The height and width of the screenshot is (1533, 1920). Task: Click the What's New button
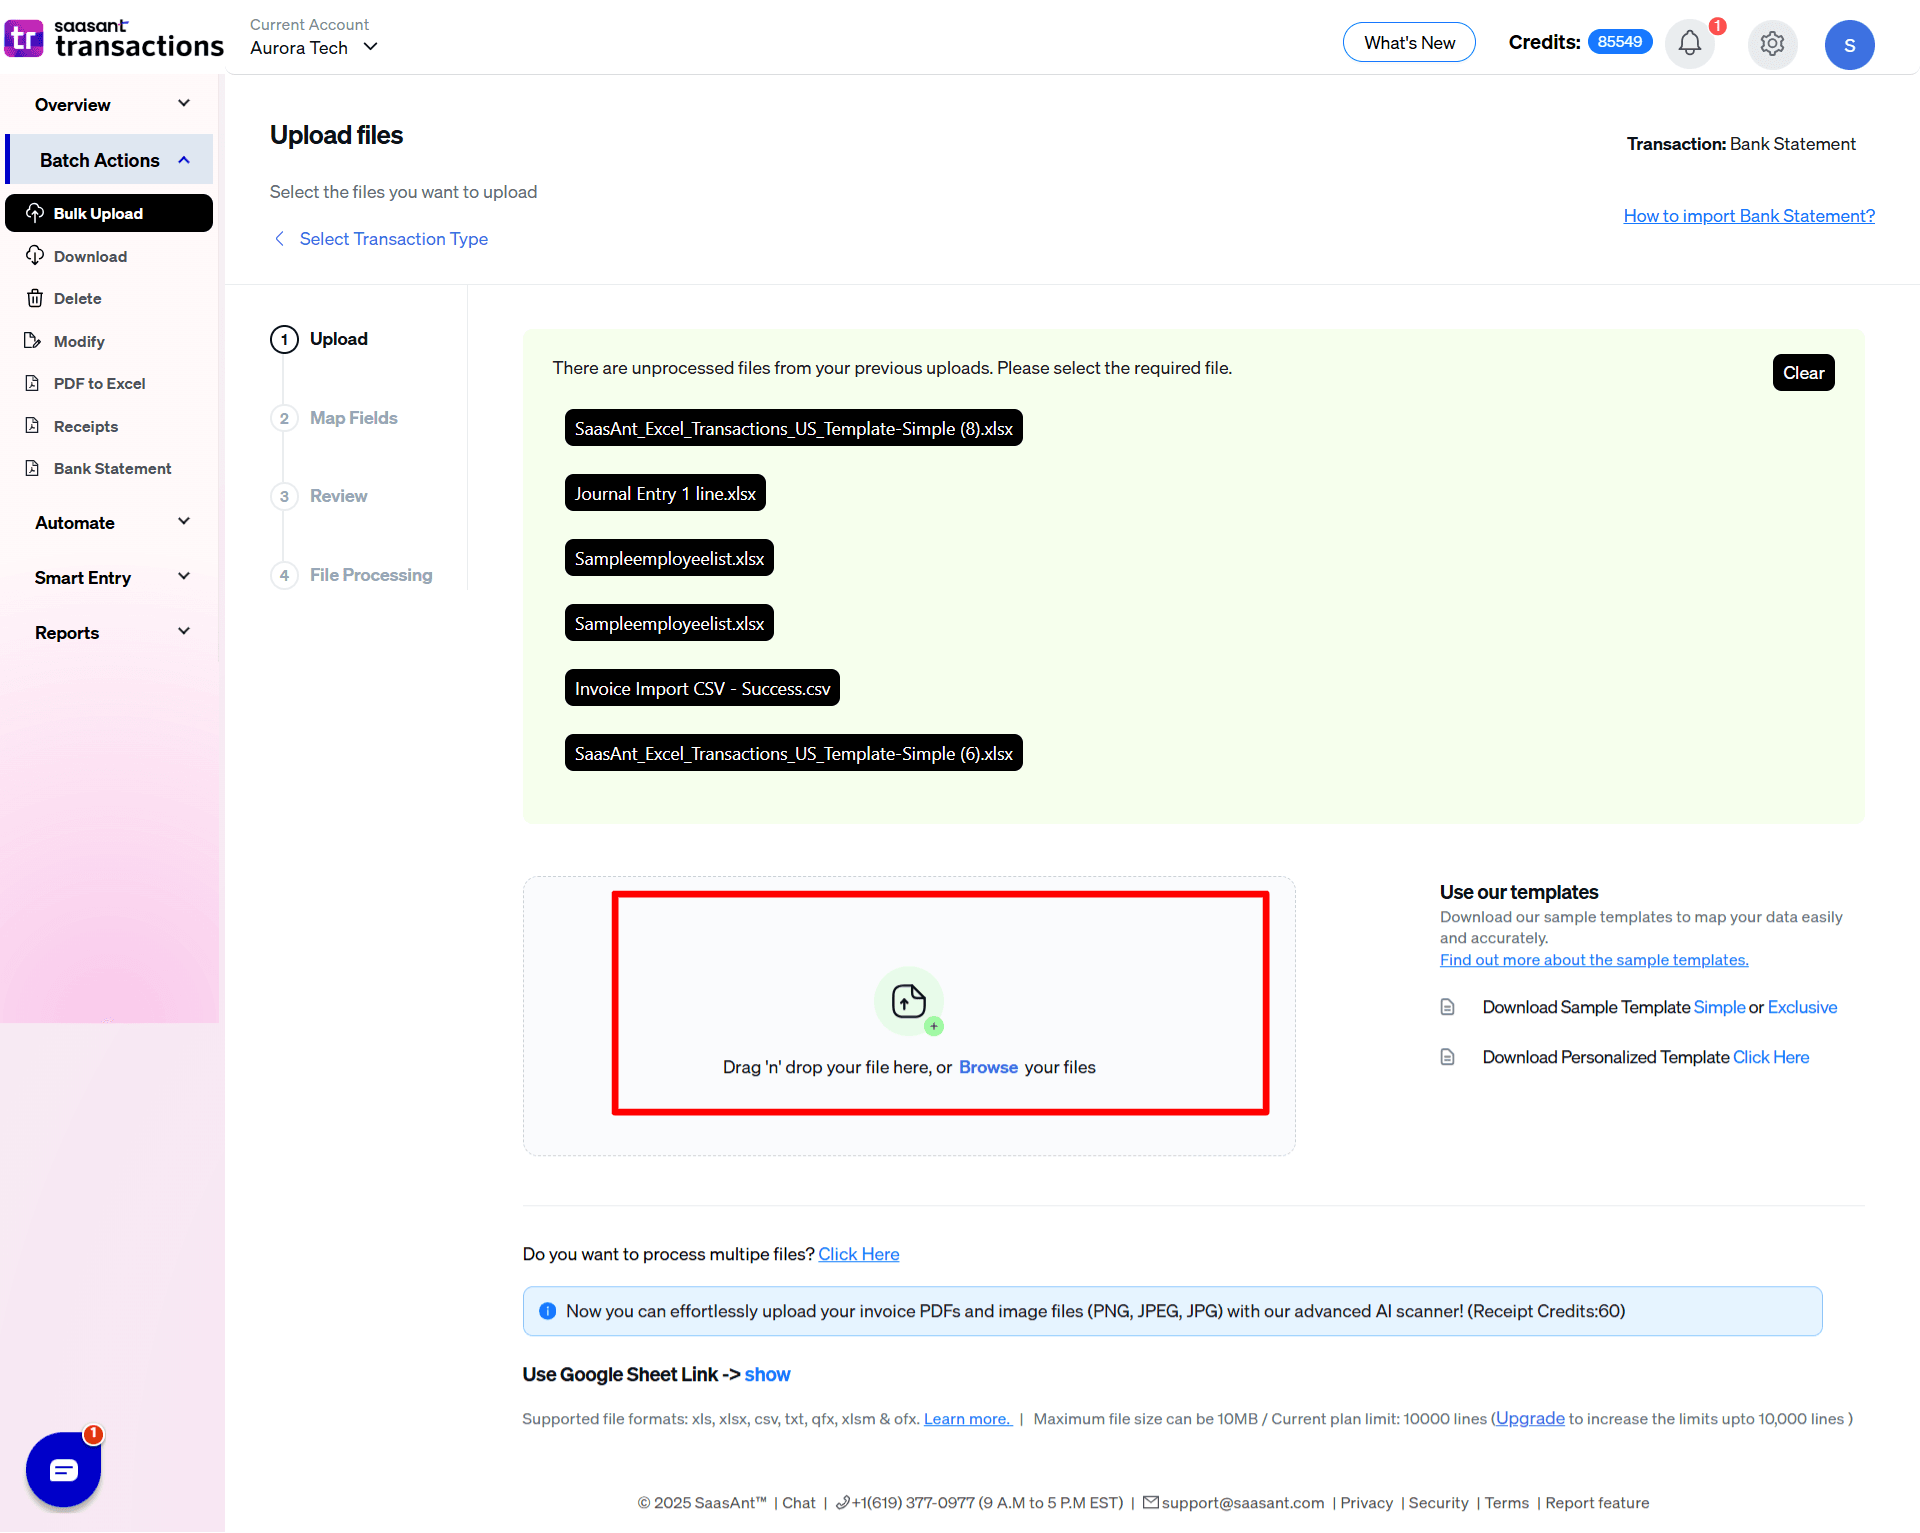pyautogui.click(x=1409, y=42)
